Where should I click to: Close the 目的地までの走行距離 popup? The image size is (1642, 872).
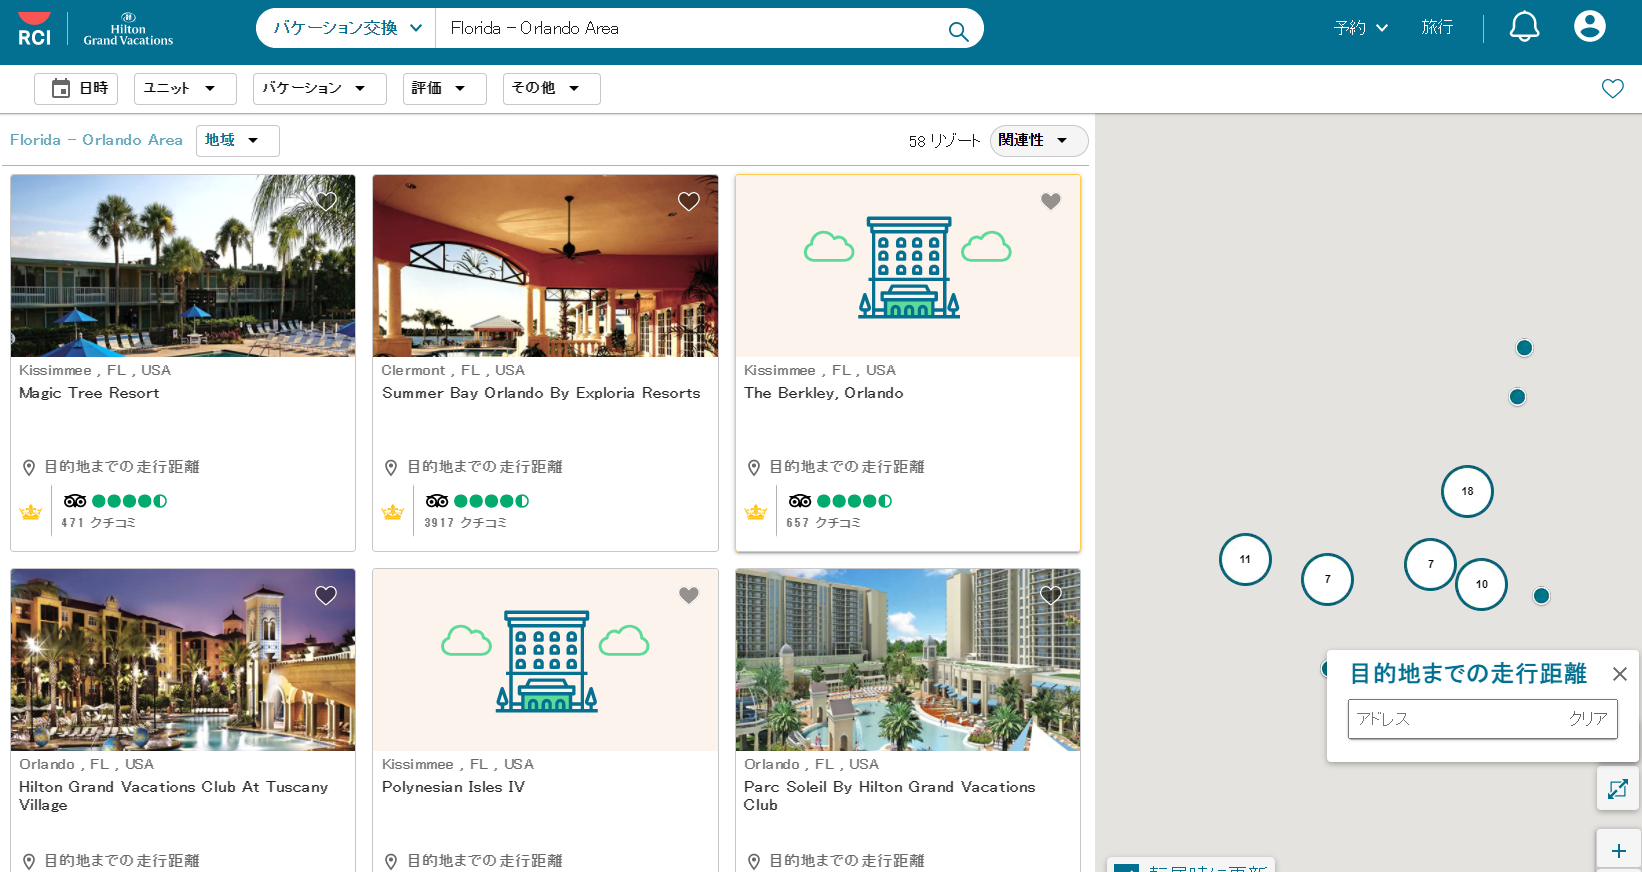[1620, 674]
